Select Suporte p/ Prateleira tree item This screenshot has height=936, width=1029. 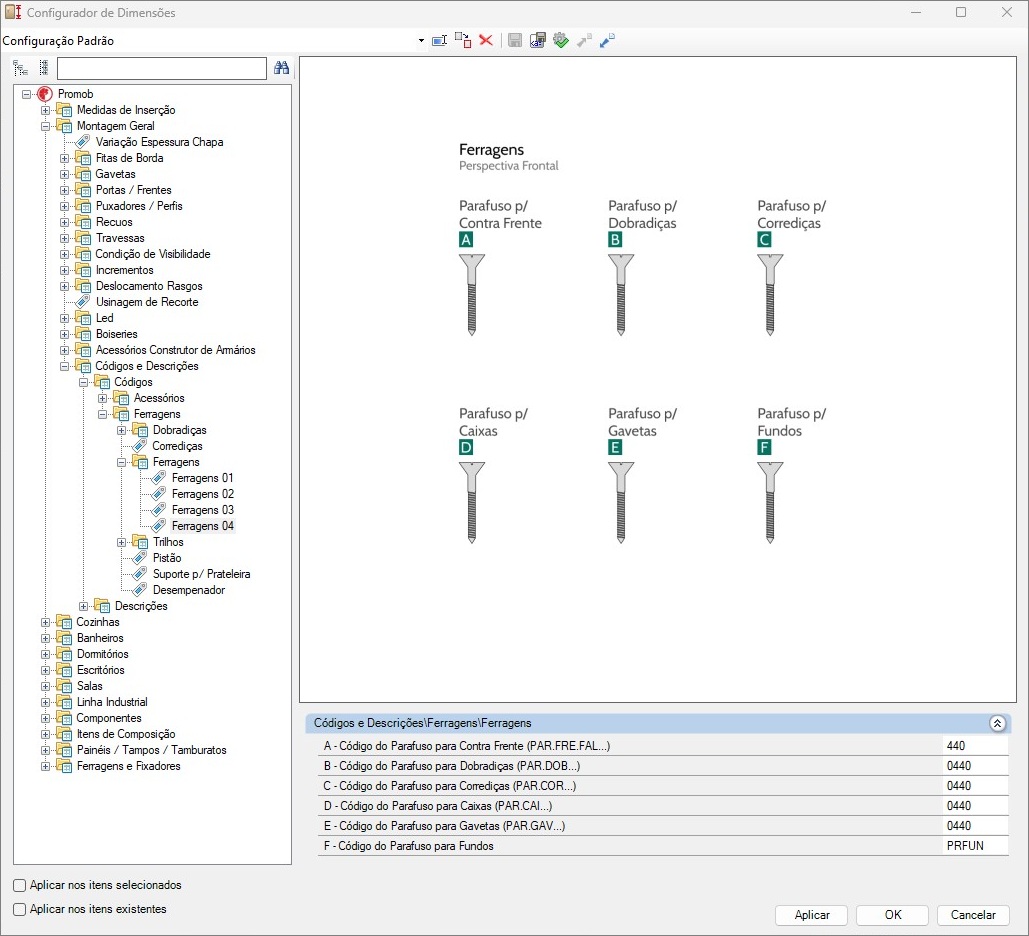tap(201, 574)
